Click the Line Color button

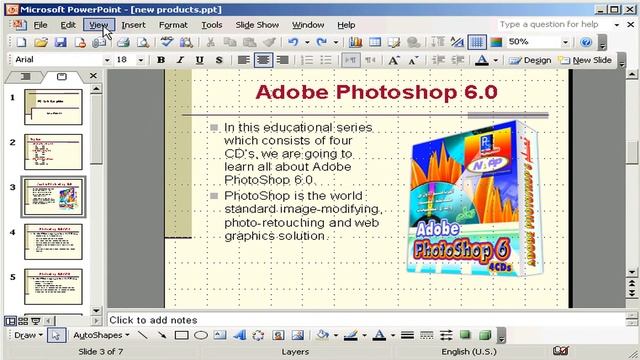point(351,336)
